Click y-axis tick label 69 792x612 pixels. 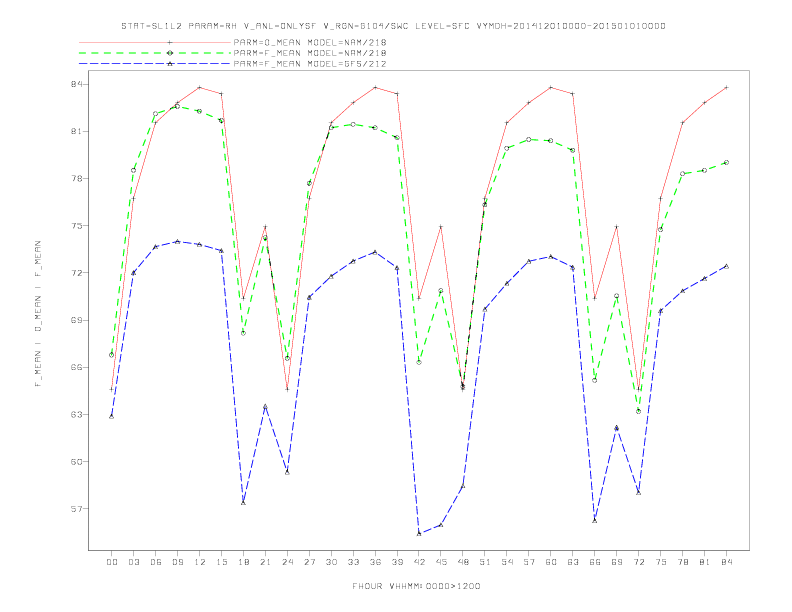[77, 320]
